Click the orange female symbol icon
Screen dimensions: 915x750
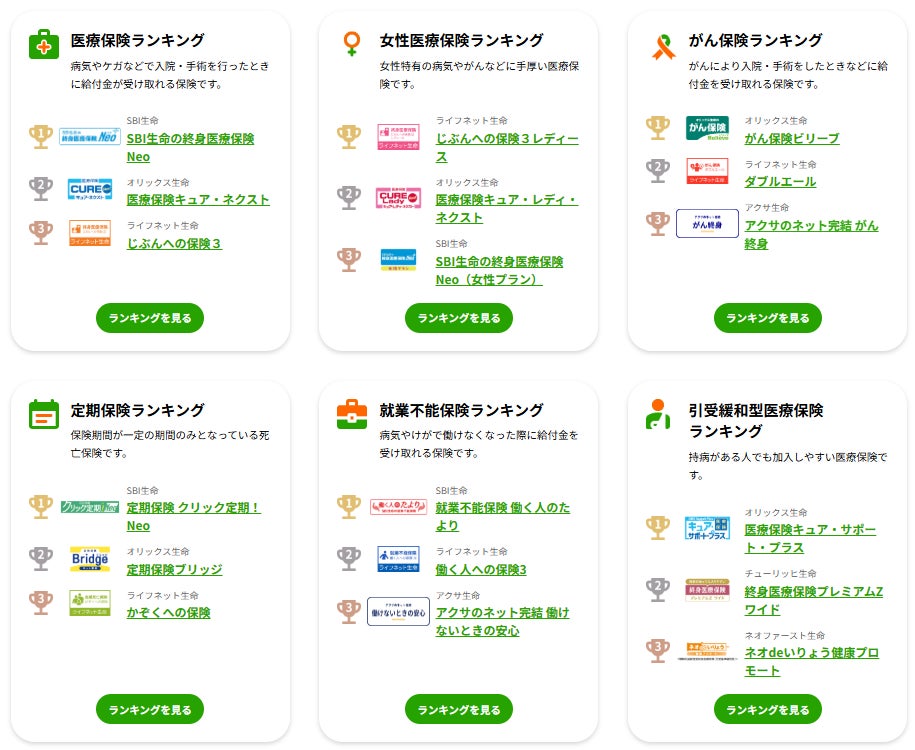[351, 43]
